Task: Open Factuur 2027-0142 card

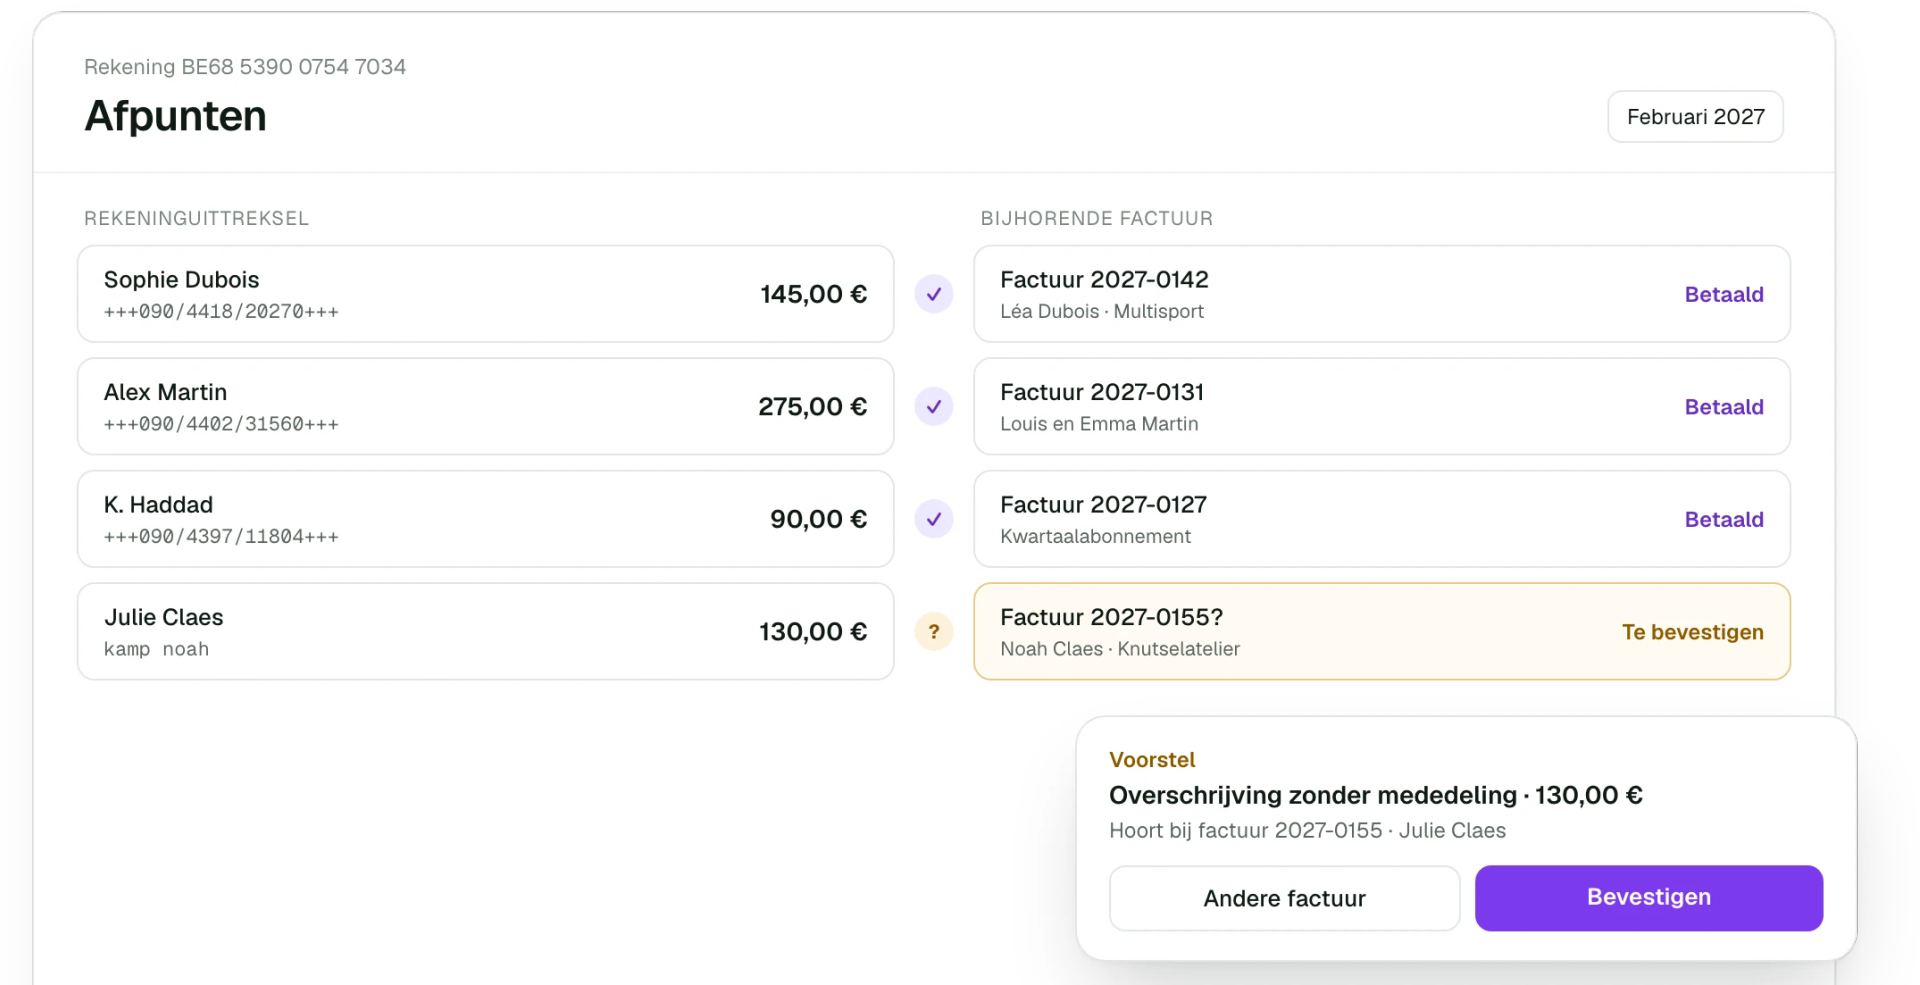Action: pos(1381,294)
